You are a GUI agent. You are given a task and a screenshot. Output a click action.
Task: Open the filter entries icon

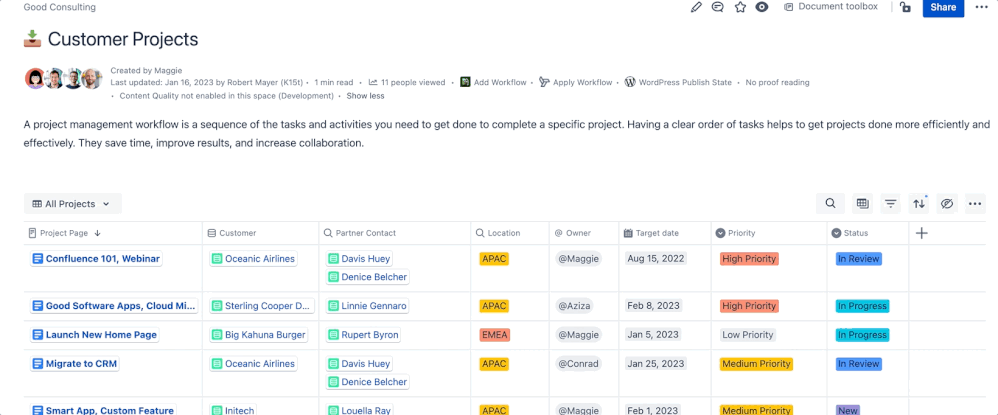coord(890,204)
